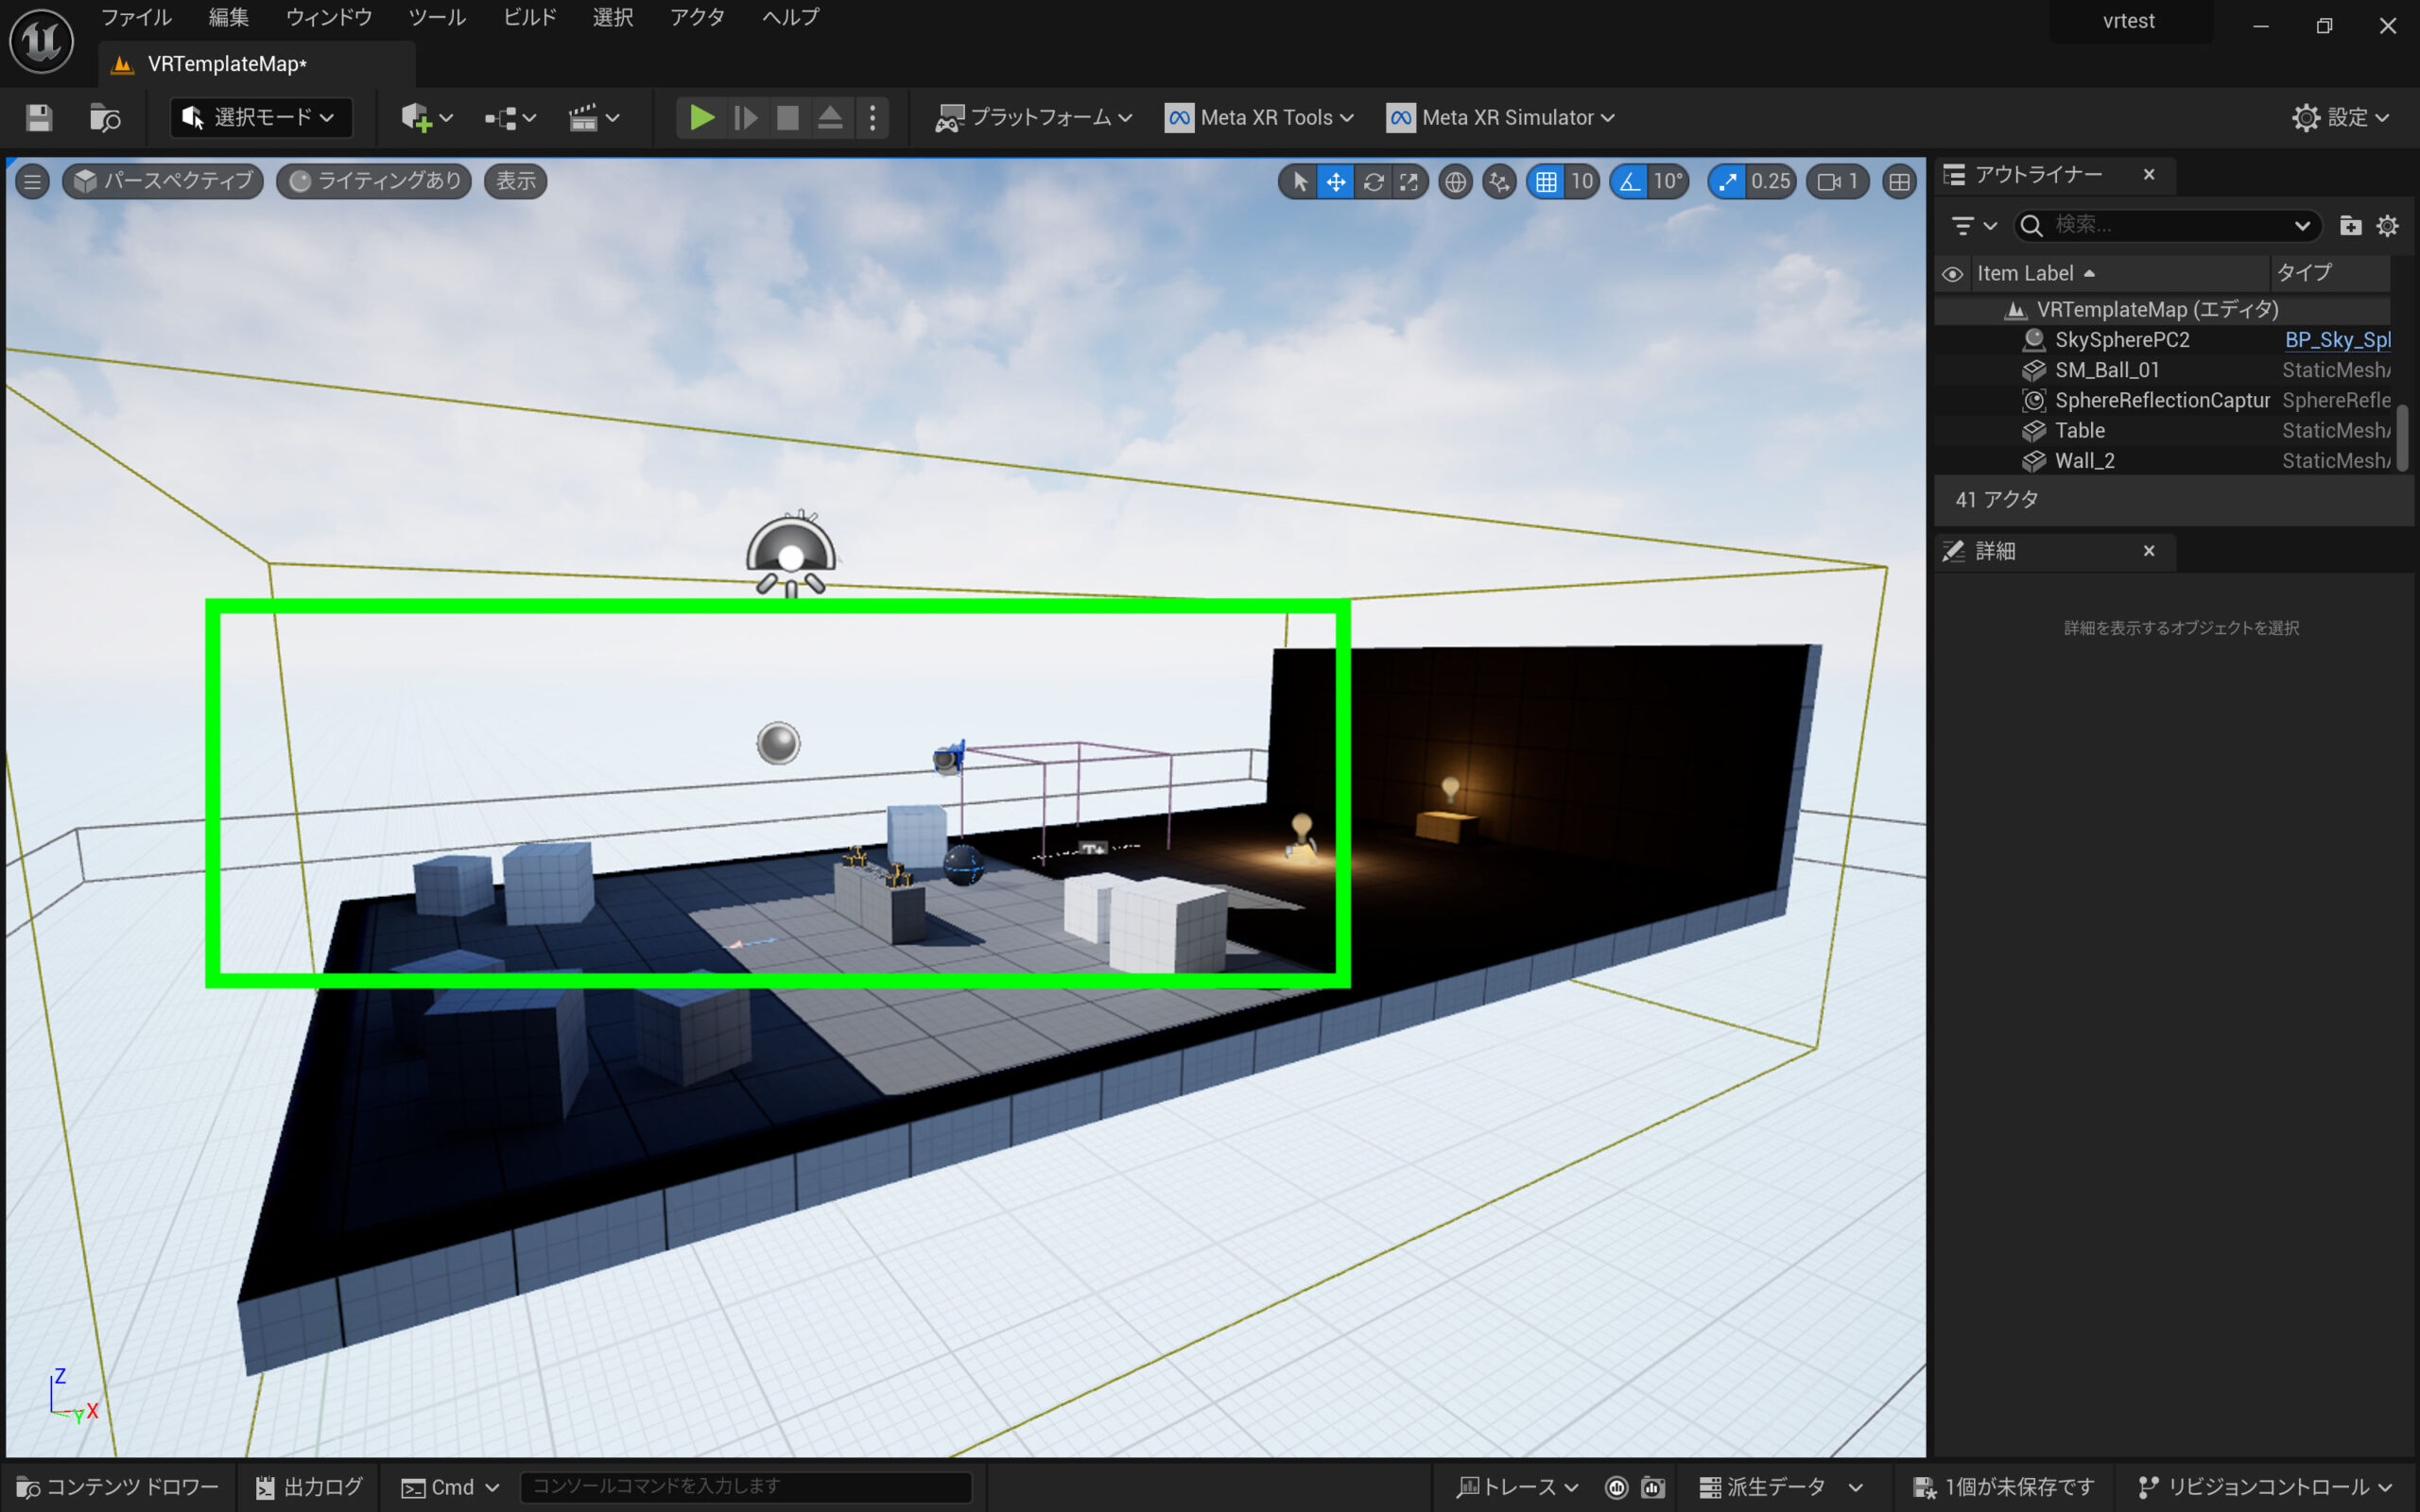Open the 選択モード dropdown
The height and width of the screenshot is (1512, 2420).
pyautogui.click(x=261, y=118)
